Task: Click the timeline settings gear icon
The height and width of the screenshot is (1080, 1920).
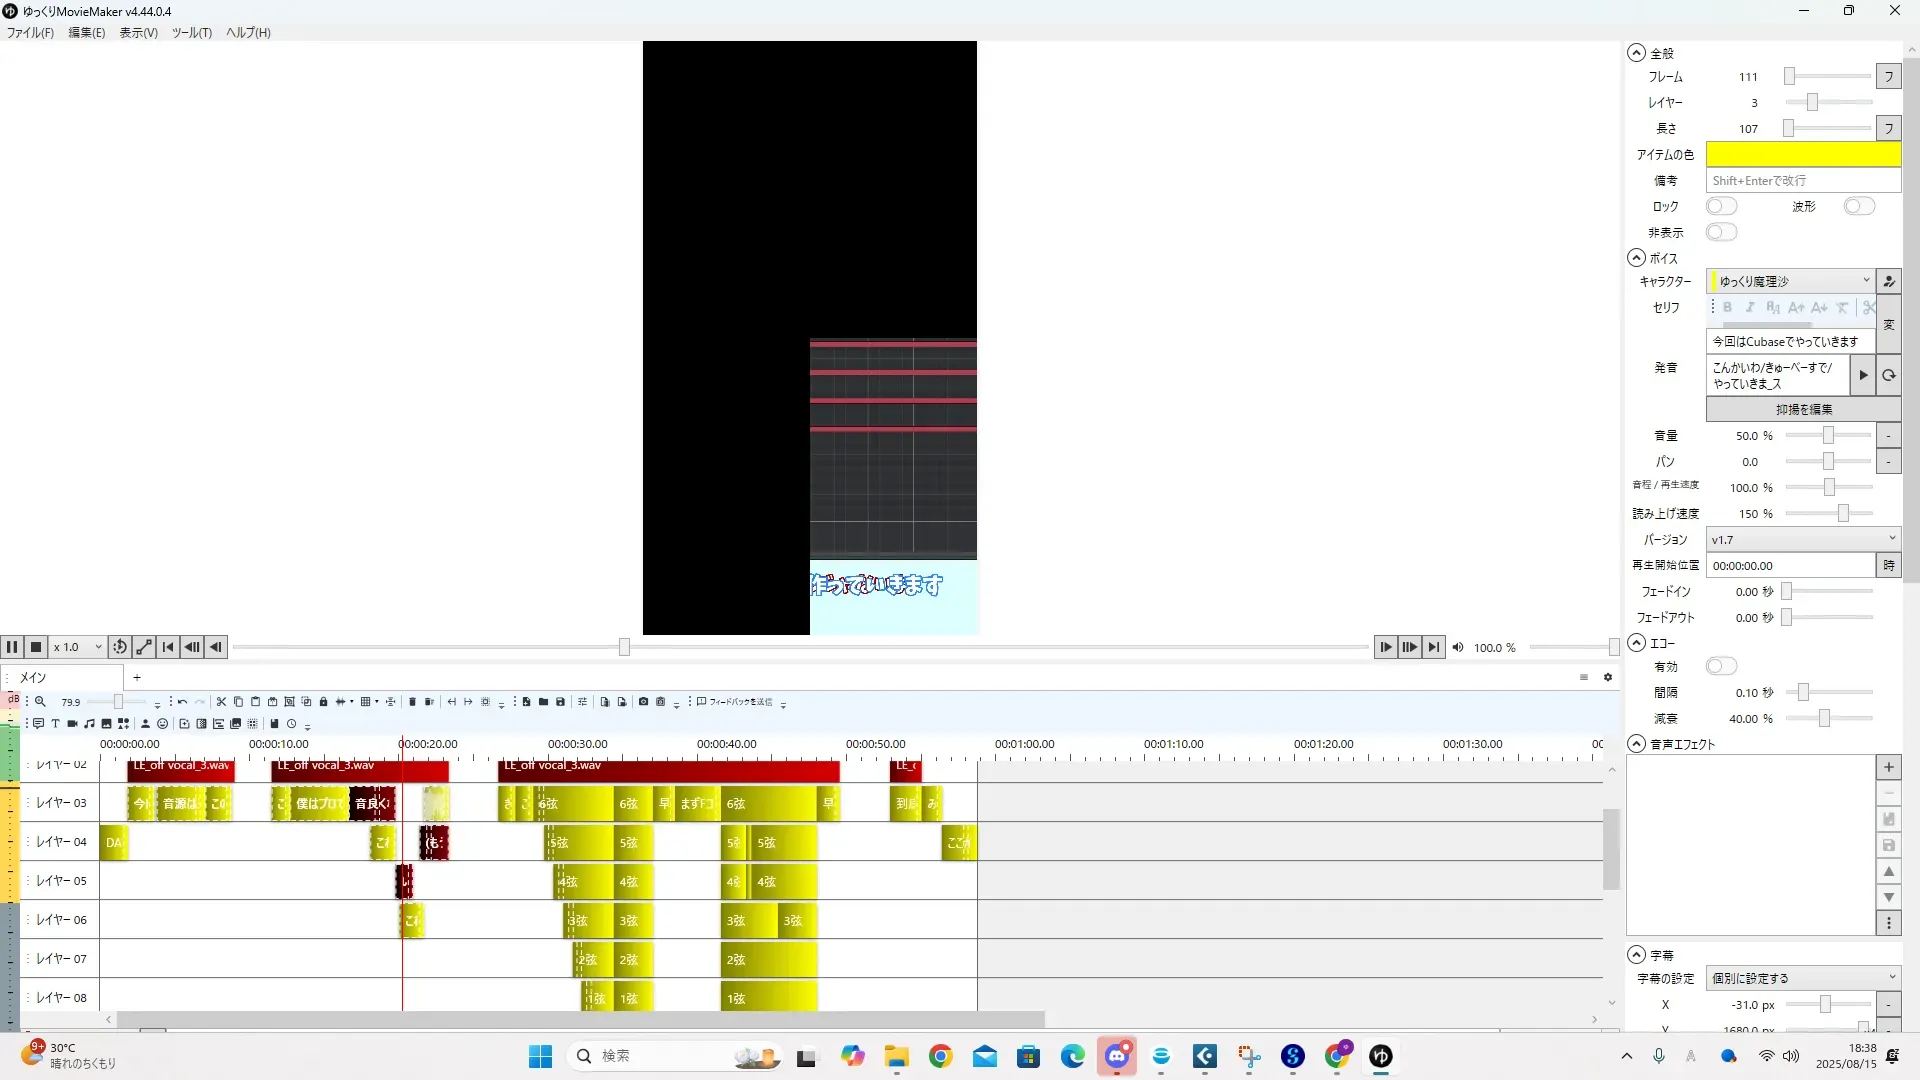Action: (1608, 678)
